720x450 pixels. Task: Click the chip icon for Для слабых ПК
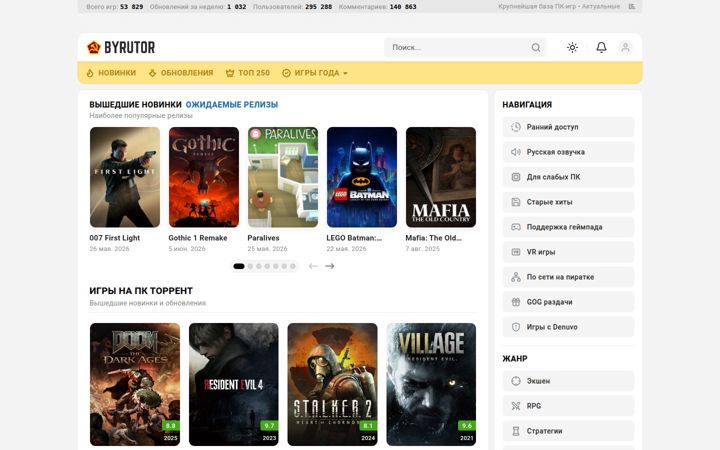[x=516, y=177]
